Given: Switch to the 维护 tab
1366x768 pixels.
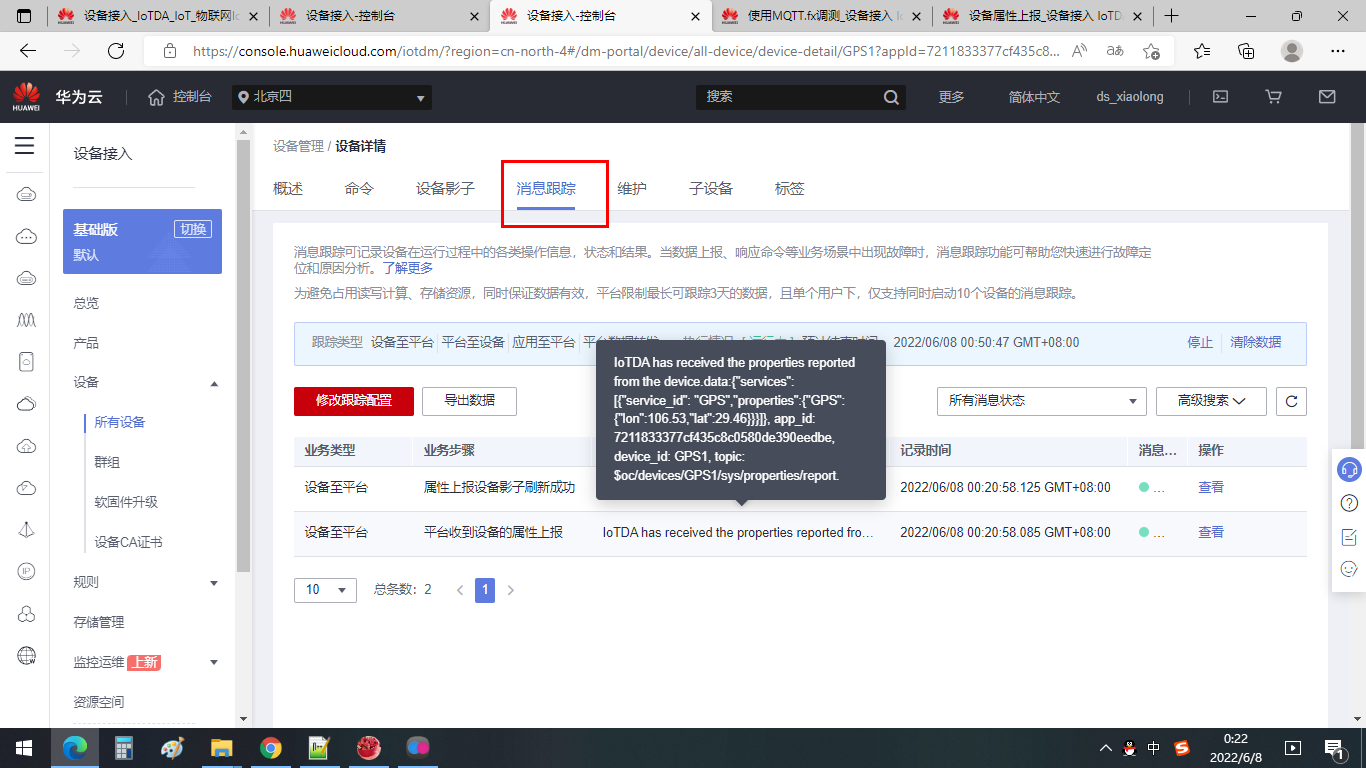Looking at the screenshot, I should pos(632,188).
